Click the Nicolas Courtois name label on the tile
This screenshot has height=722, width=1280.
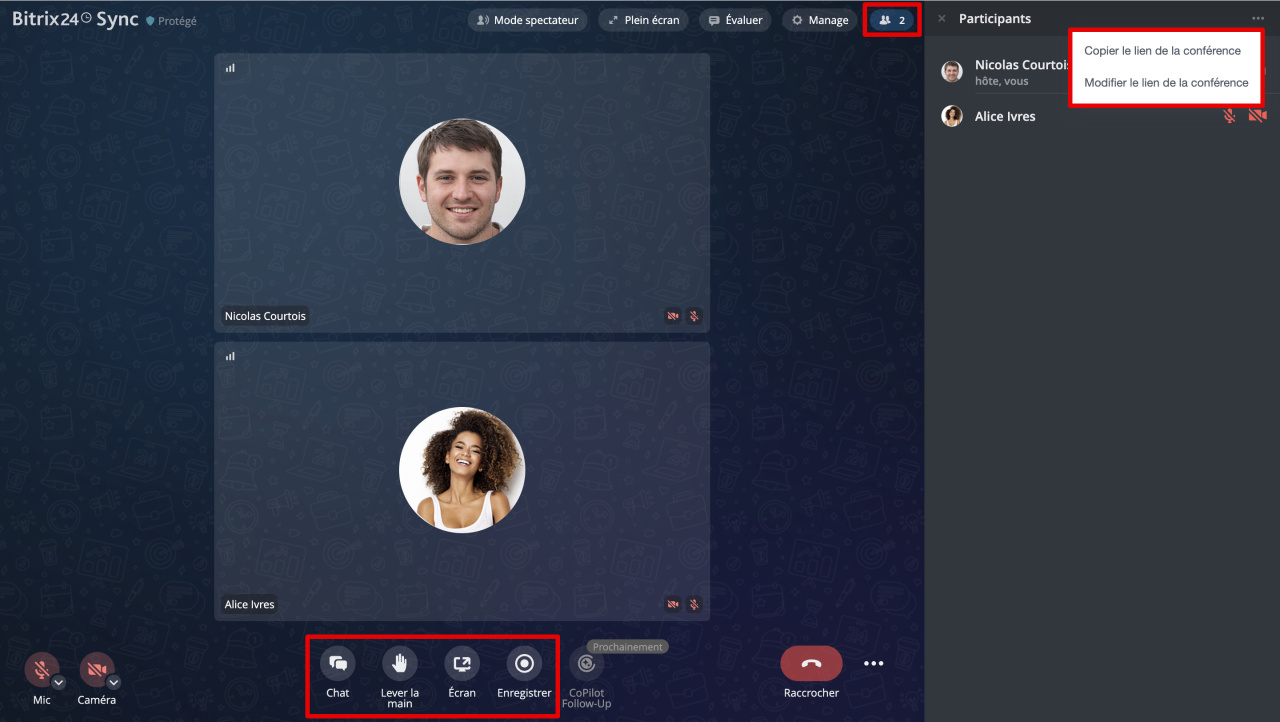point(265,316)
